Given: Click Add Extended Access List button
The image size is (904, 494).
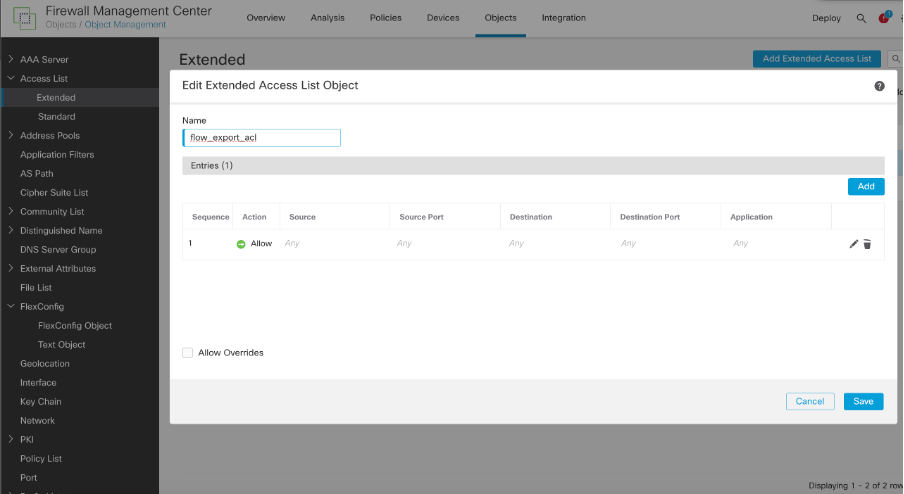Looking at the screenshot, I should click(x=817, y=59).
